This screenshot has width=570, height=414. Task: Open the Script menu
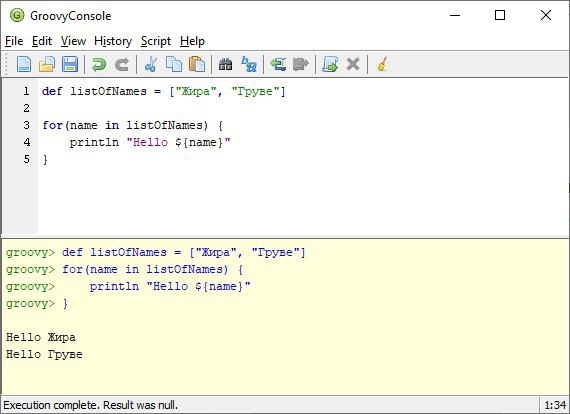[x=156, y=41]
